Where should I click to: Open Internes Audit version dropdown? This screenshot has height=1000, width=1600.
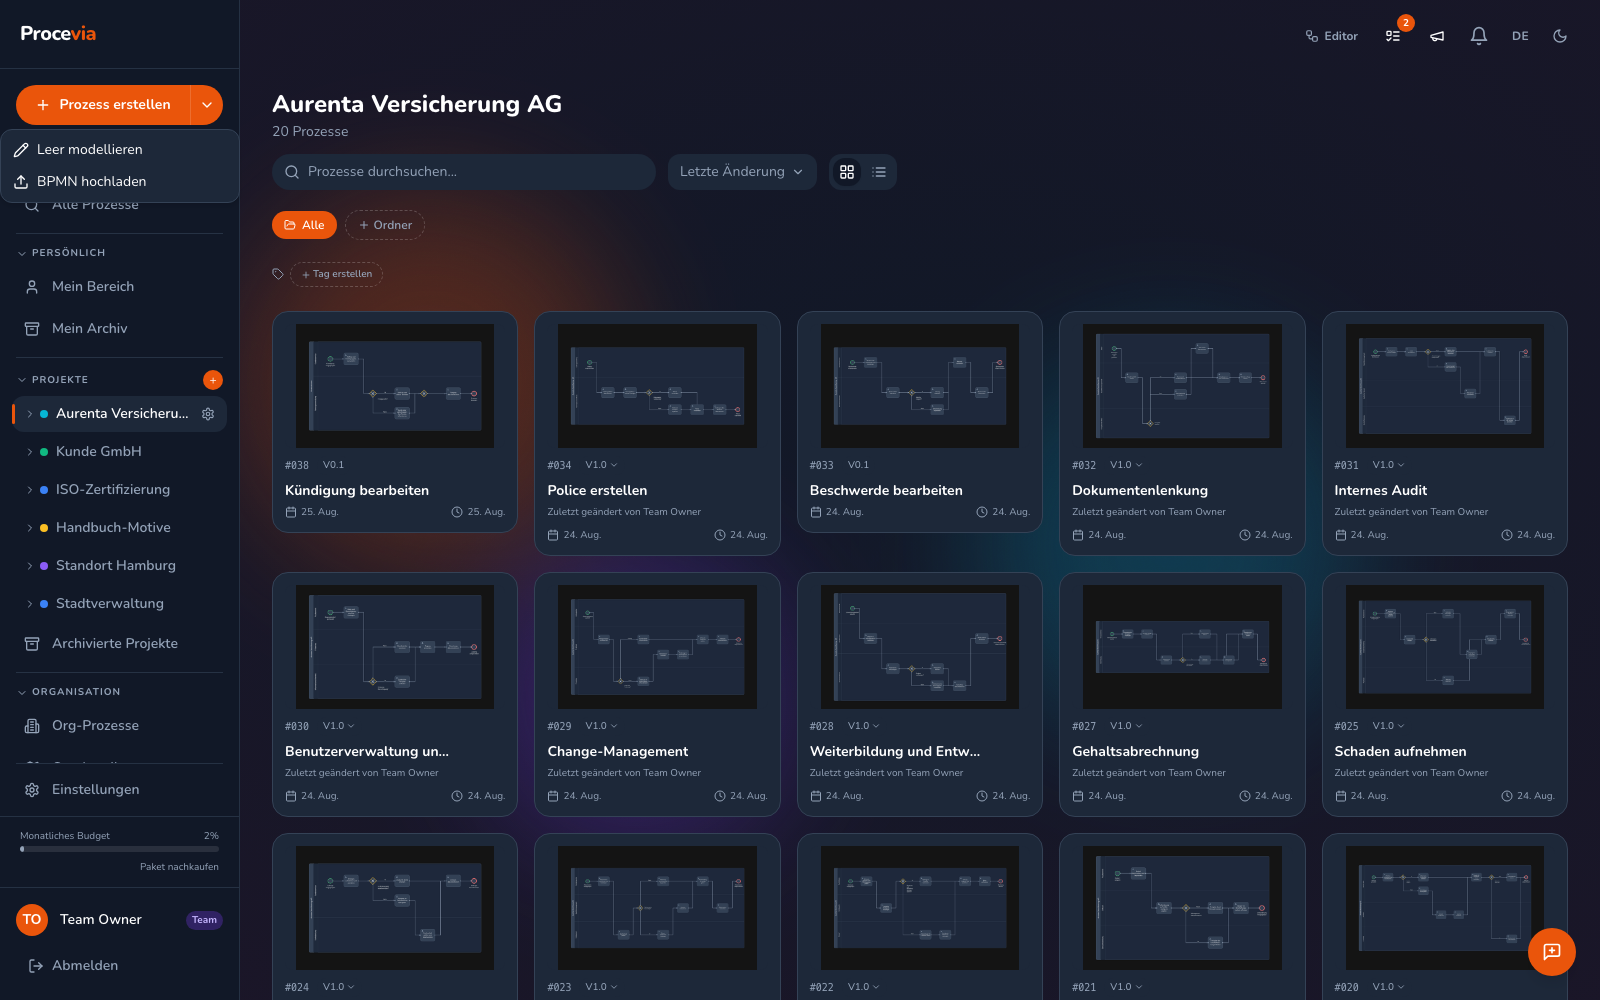pos(1388,465)
